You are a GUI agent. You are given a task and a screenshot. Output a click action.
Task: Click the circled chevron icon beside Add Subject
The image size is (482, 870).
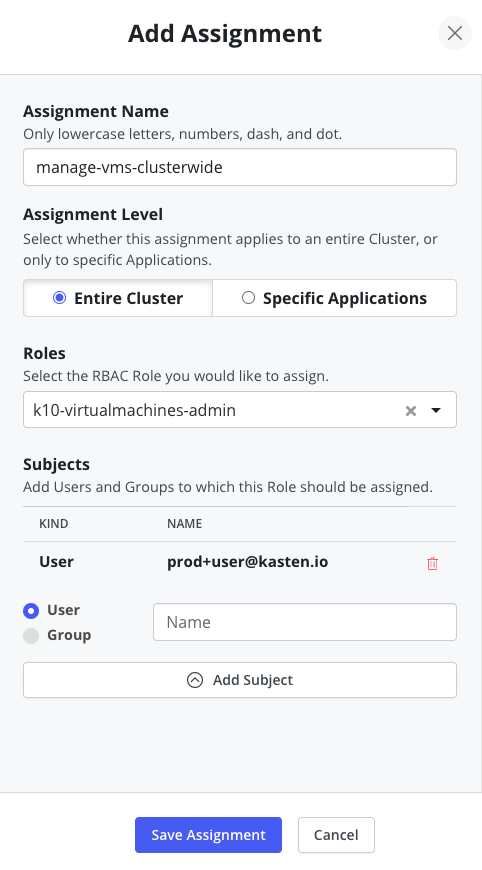click(x=195, y=680)
